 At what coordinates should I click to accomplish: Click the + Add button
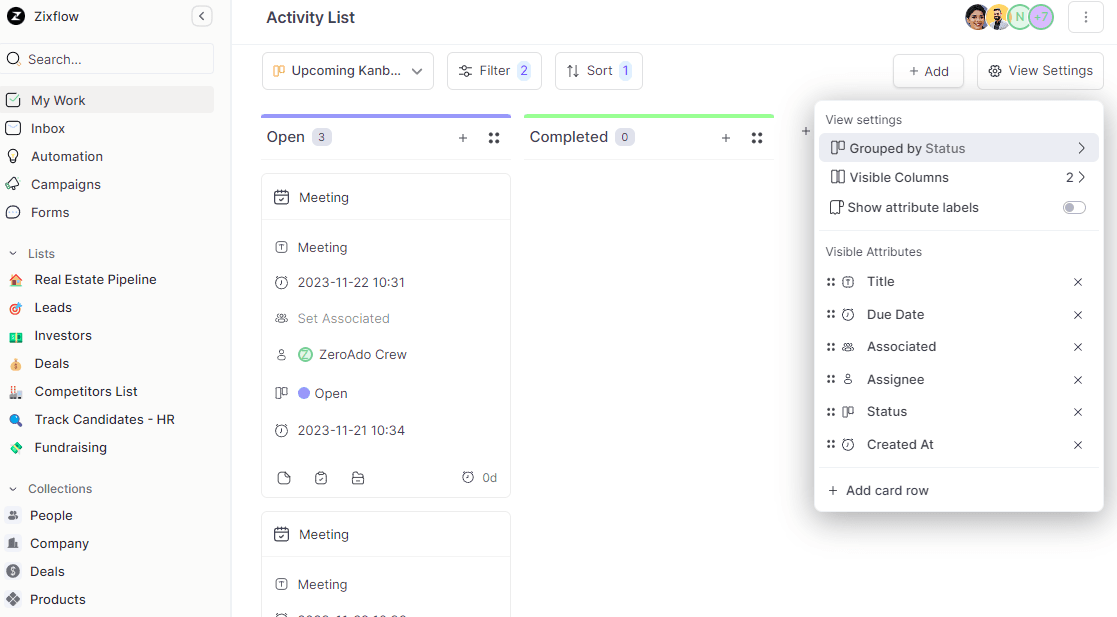[x=928, y=71]
